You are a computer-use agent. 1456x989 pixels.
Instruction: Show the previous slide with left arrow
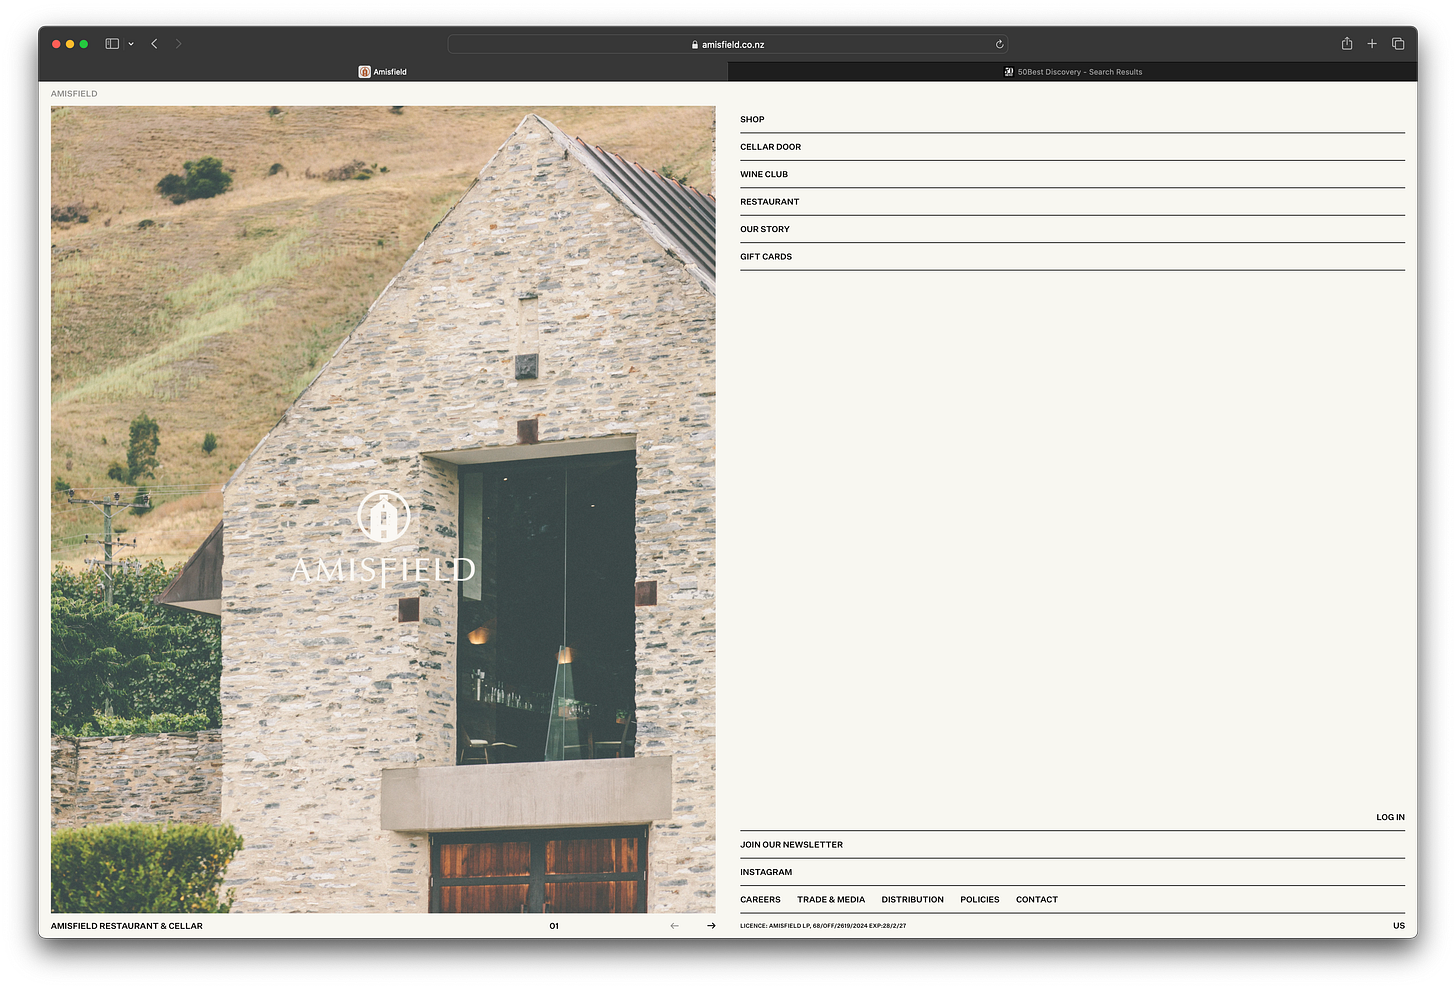coord(675,926)
